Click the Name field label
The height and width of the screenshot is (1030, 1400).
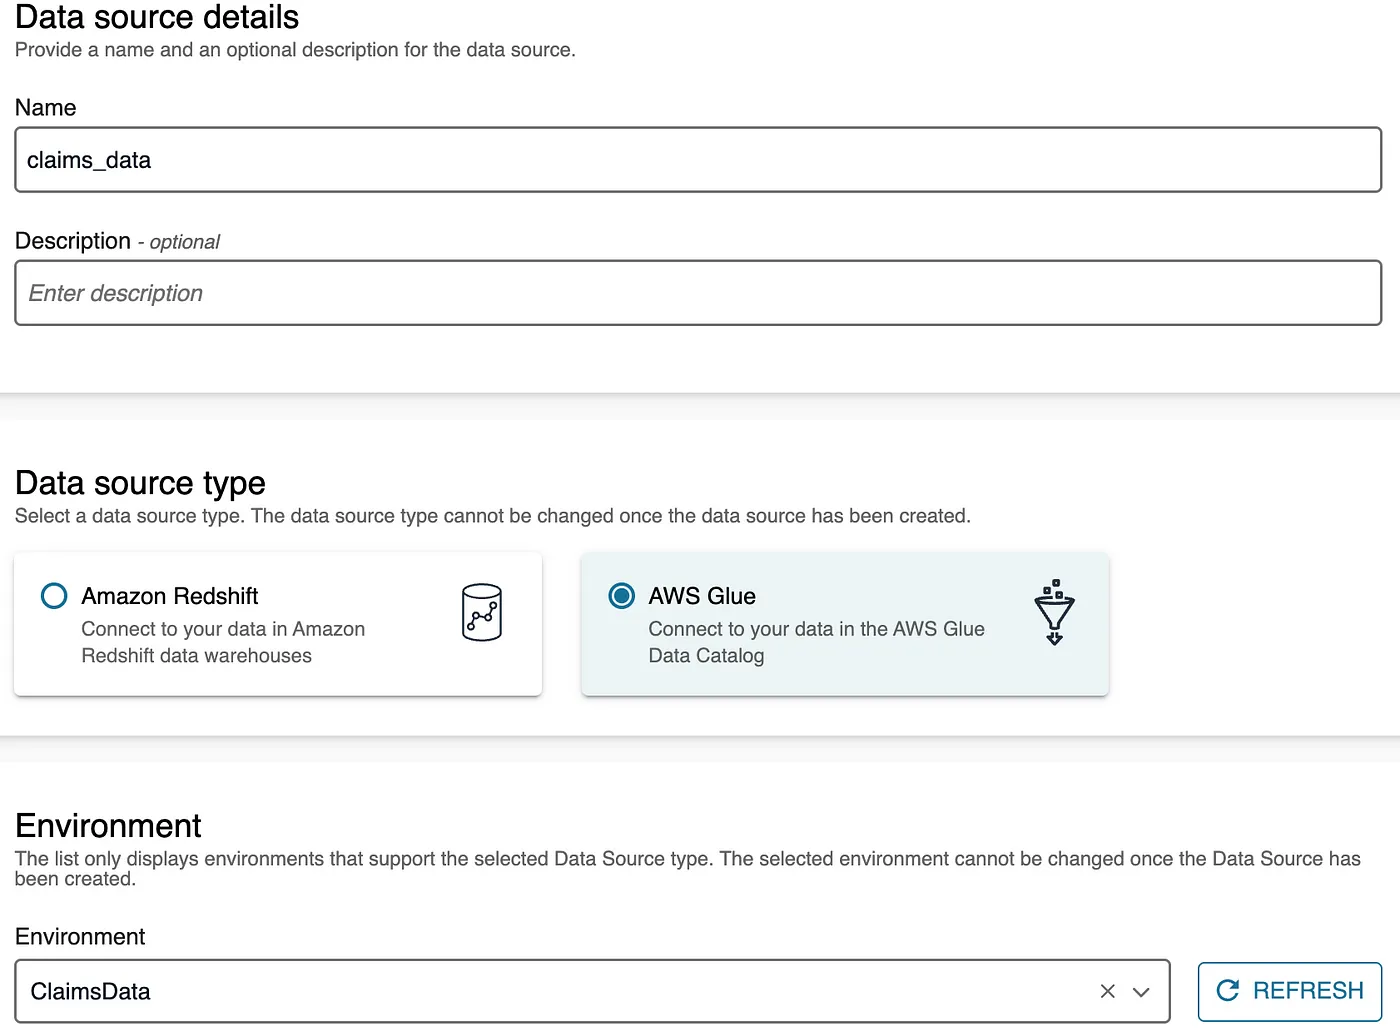[x=46, y=108]
